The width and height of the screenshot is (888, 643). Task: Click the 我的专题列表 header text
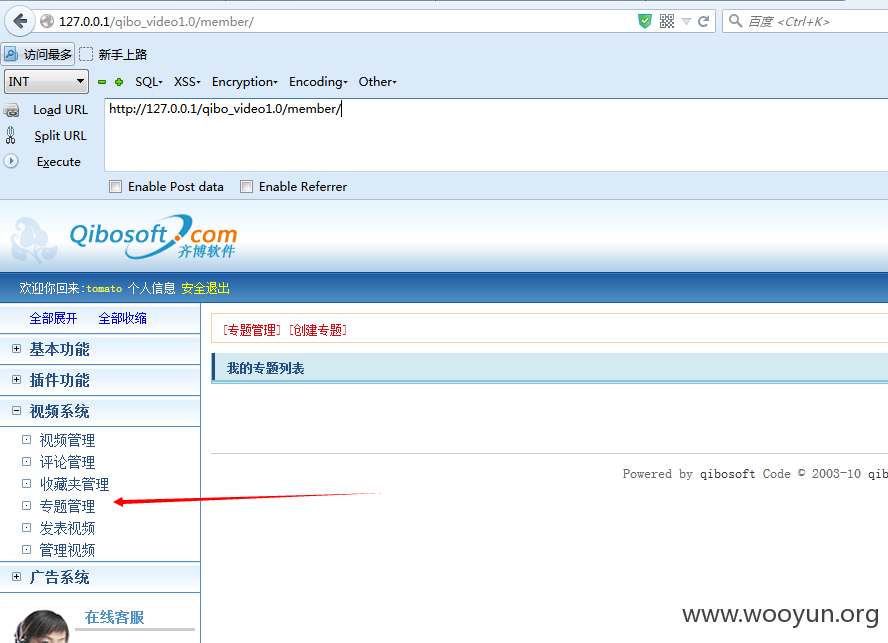click(266, 368)
